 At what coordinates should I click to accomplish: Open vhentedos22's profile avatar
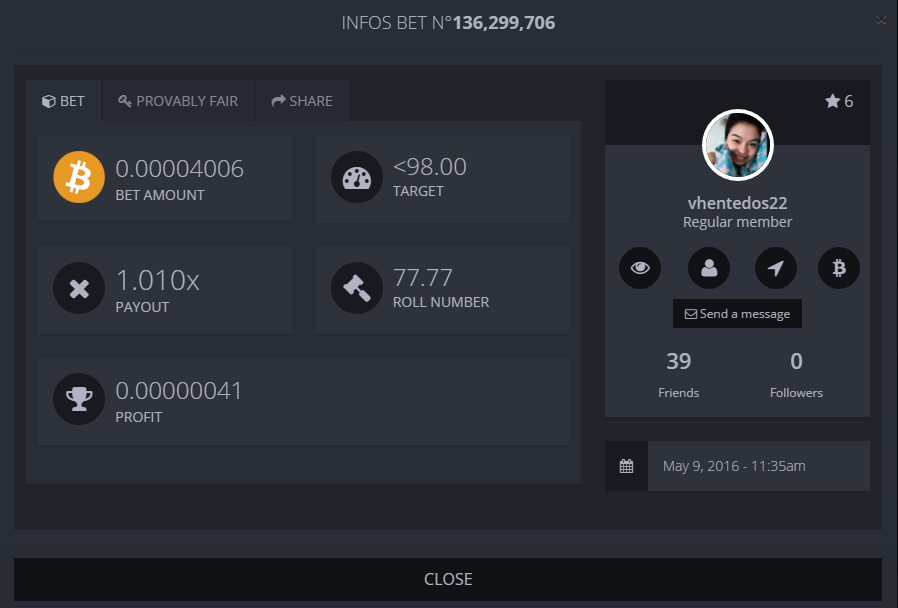(738, 145)
